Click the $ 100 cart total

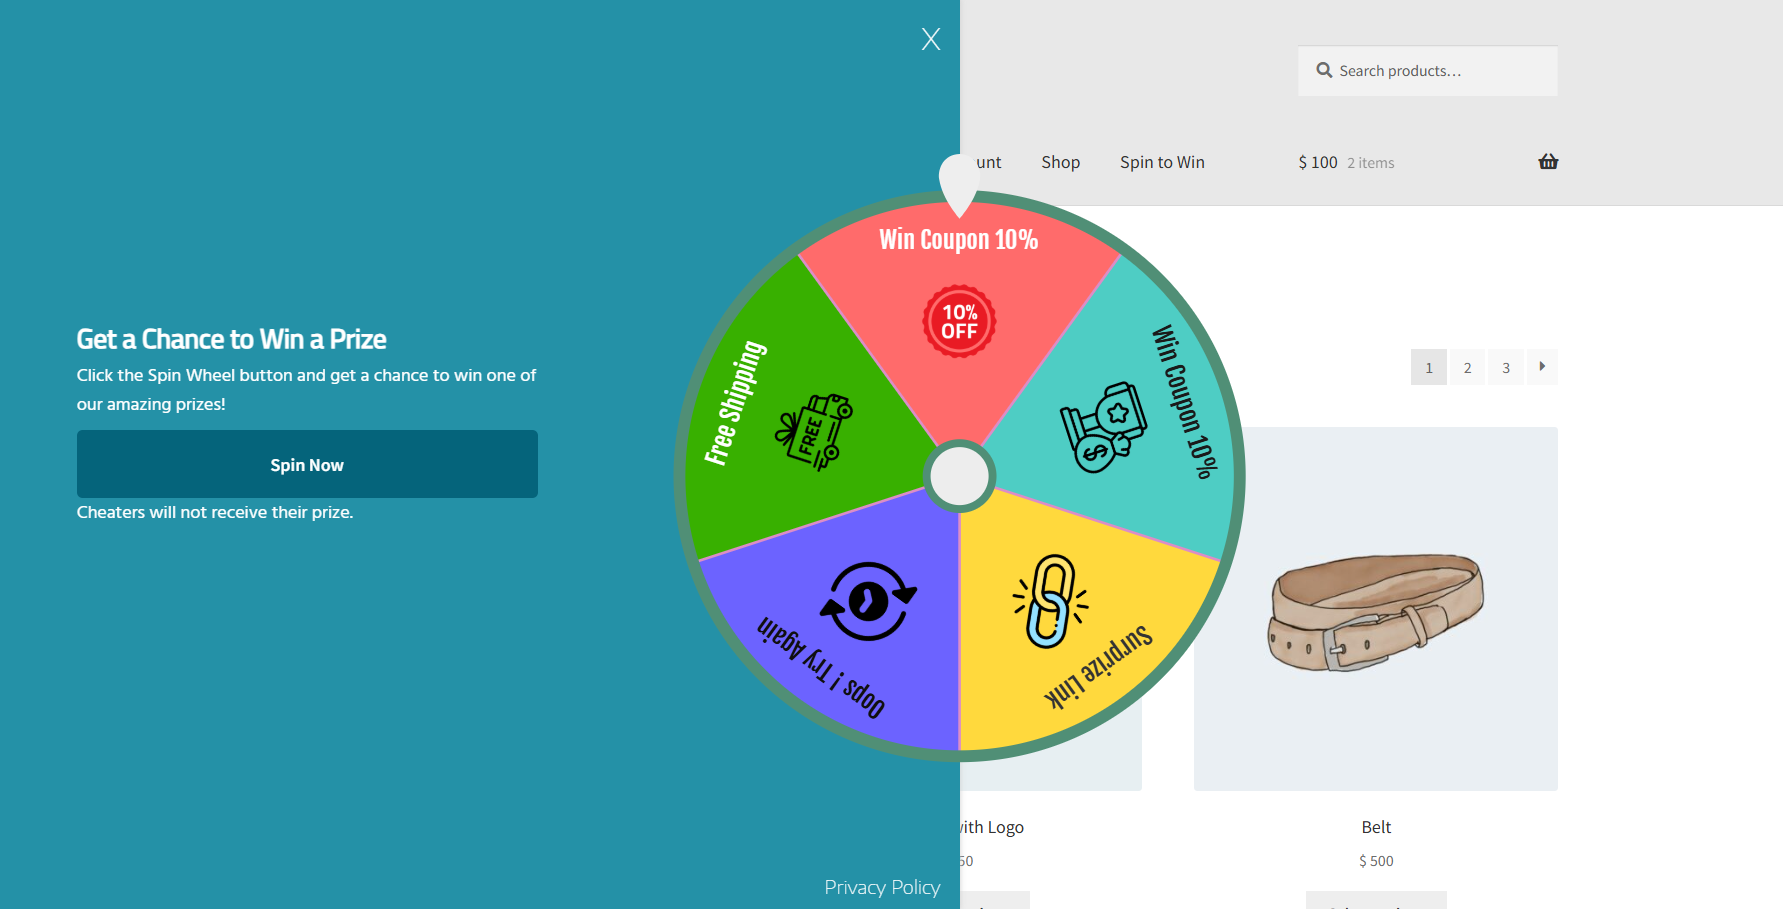click(1317, 162)
